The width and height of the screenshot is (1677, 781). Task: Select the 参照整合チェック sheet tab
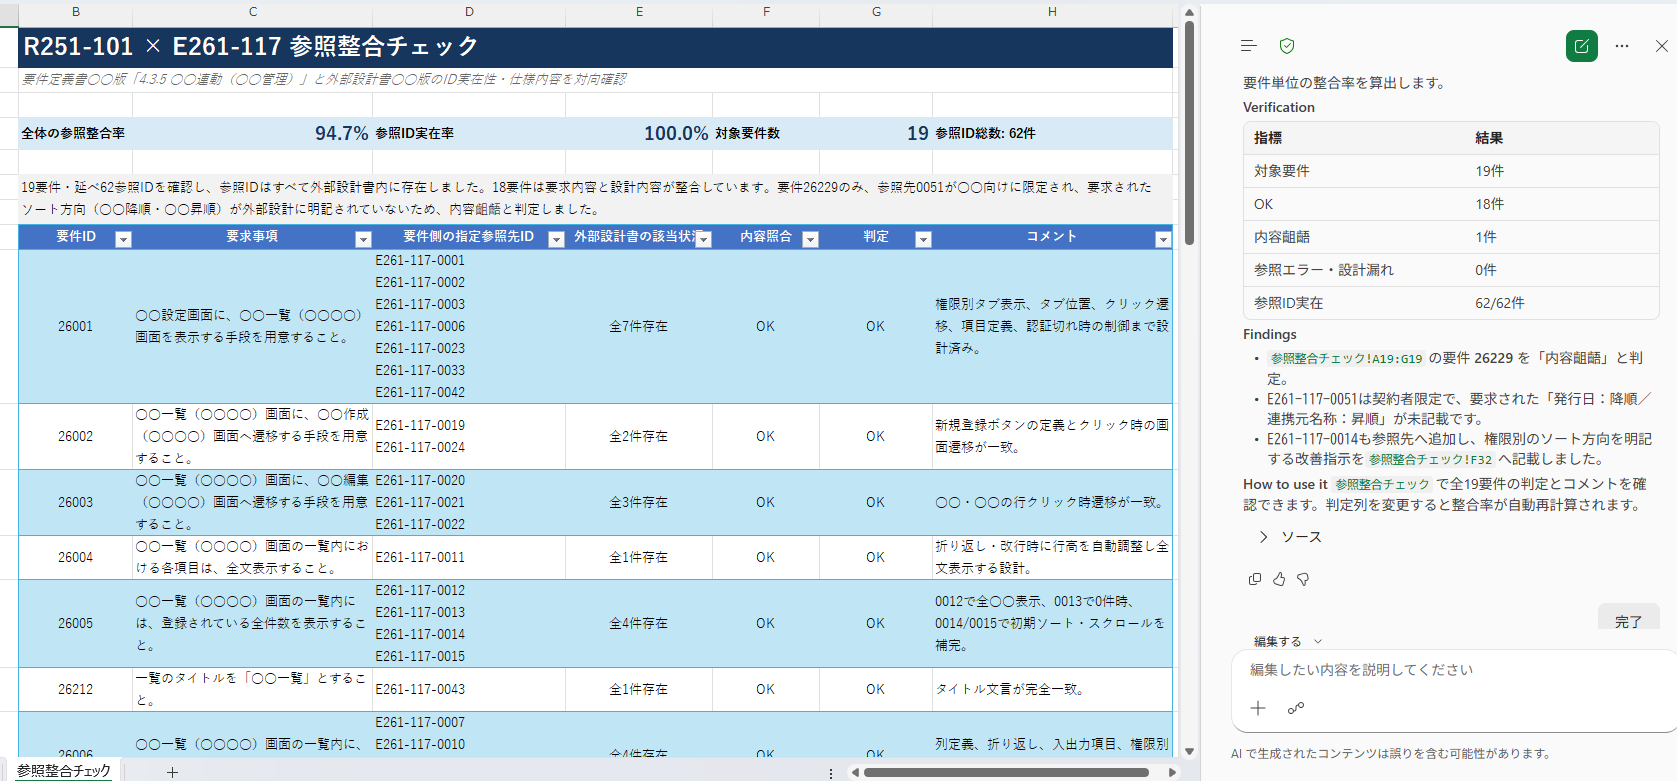click(x=64, y=771)
